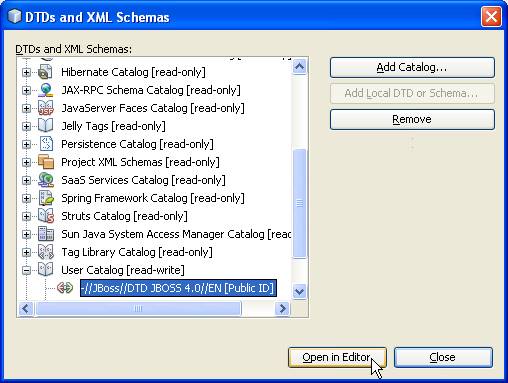Click the vertical scrollbar up arrow
The image size is (508, 383).
pyautogui.click(x=299, y=67)
